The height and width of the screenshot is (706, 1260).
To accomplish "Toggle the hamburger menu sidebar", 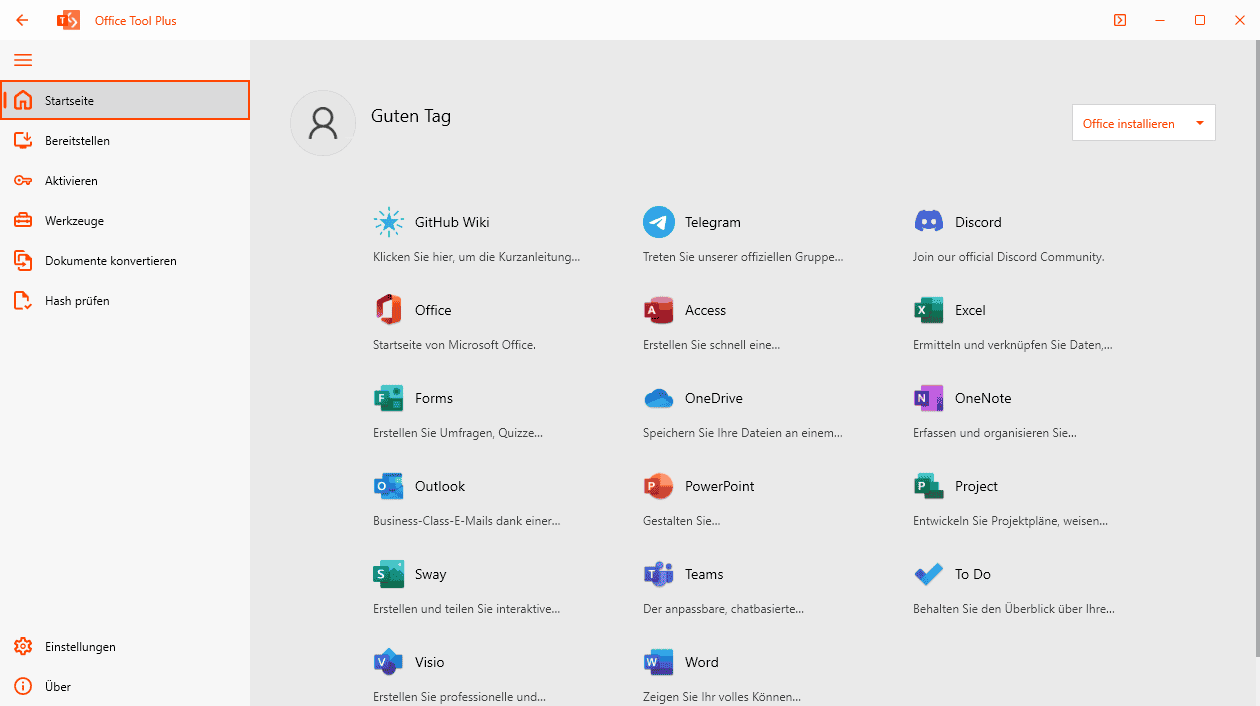I will point(23,60).
